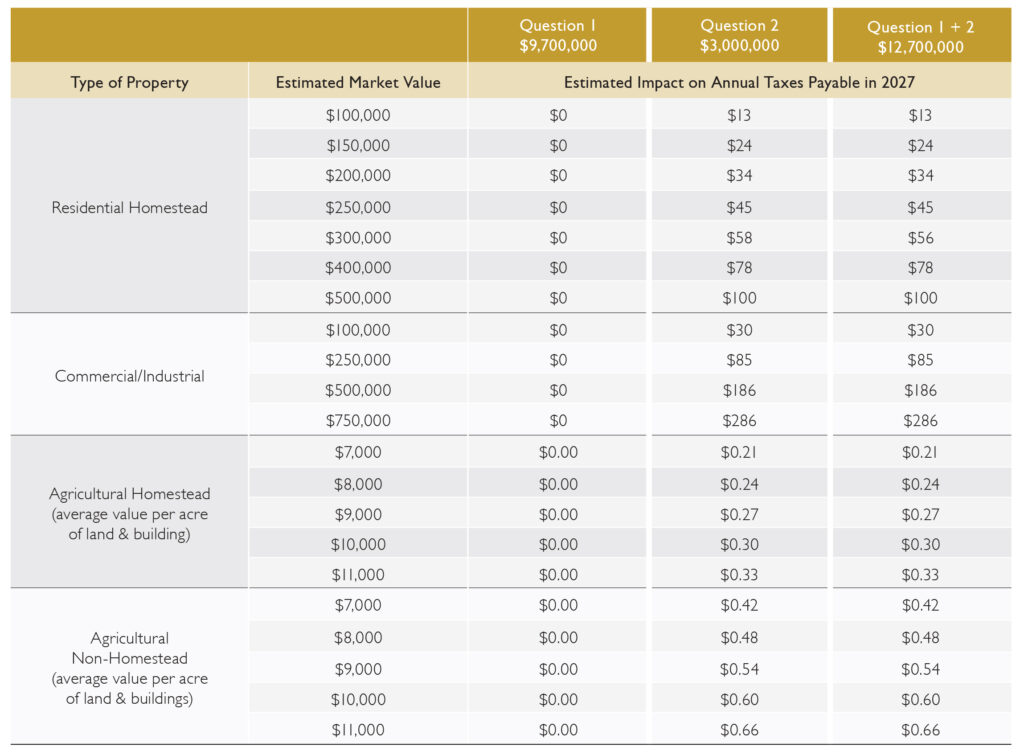Image resolution: width=1024 pixels, height=755 pixels.
Task: Click the $286 value under Question 2
Action: tap(739, 420)
